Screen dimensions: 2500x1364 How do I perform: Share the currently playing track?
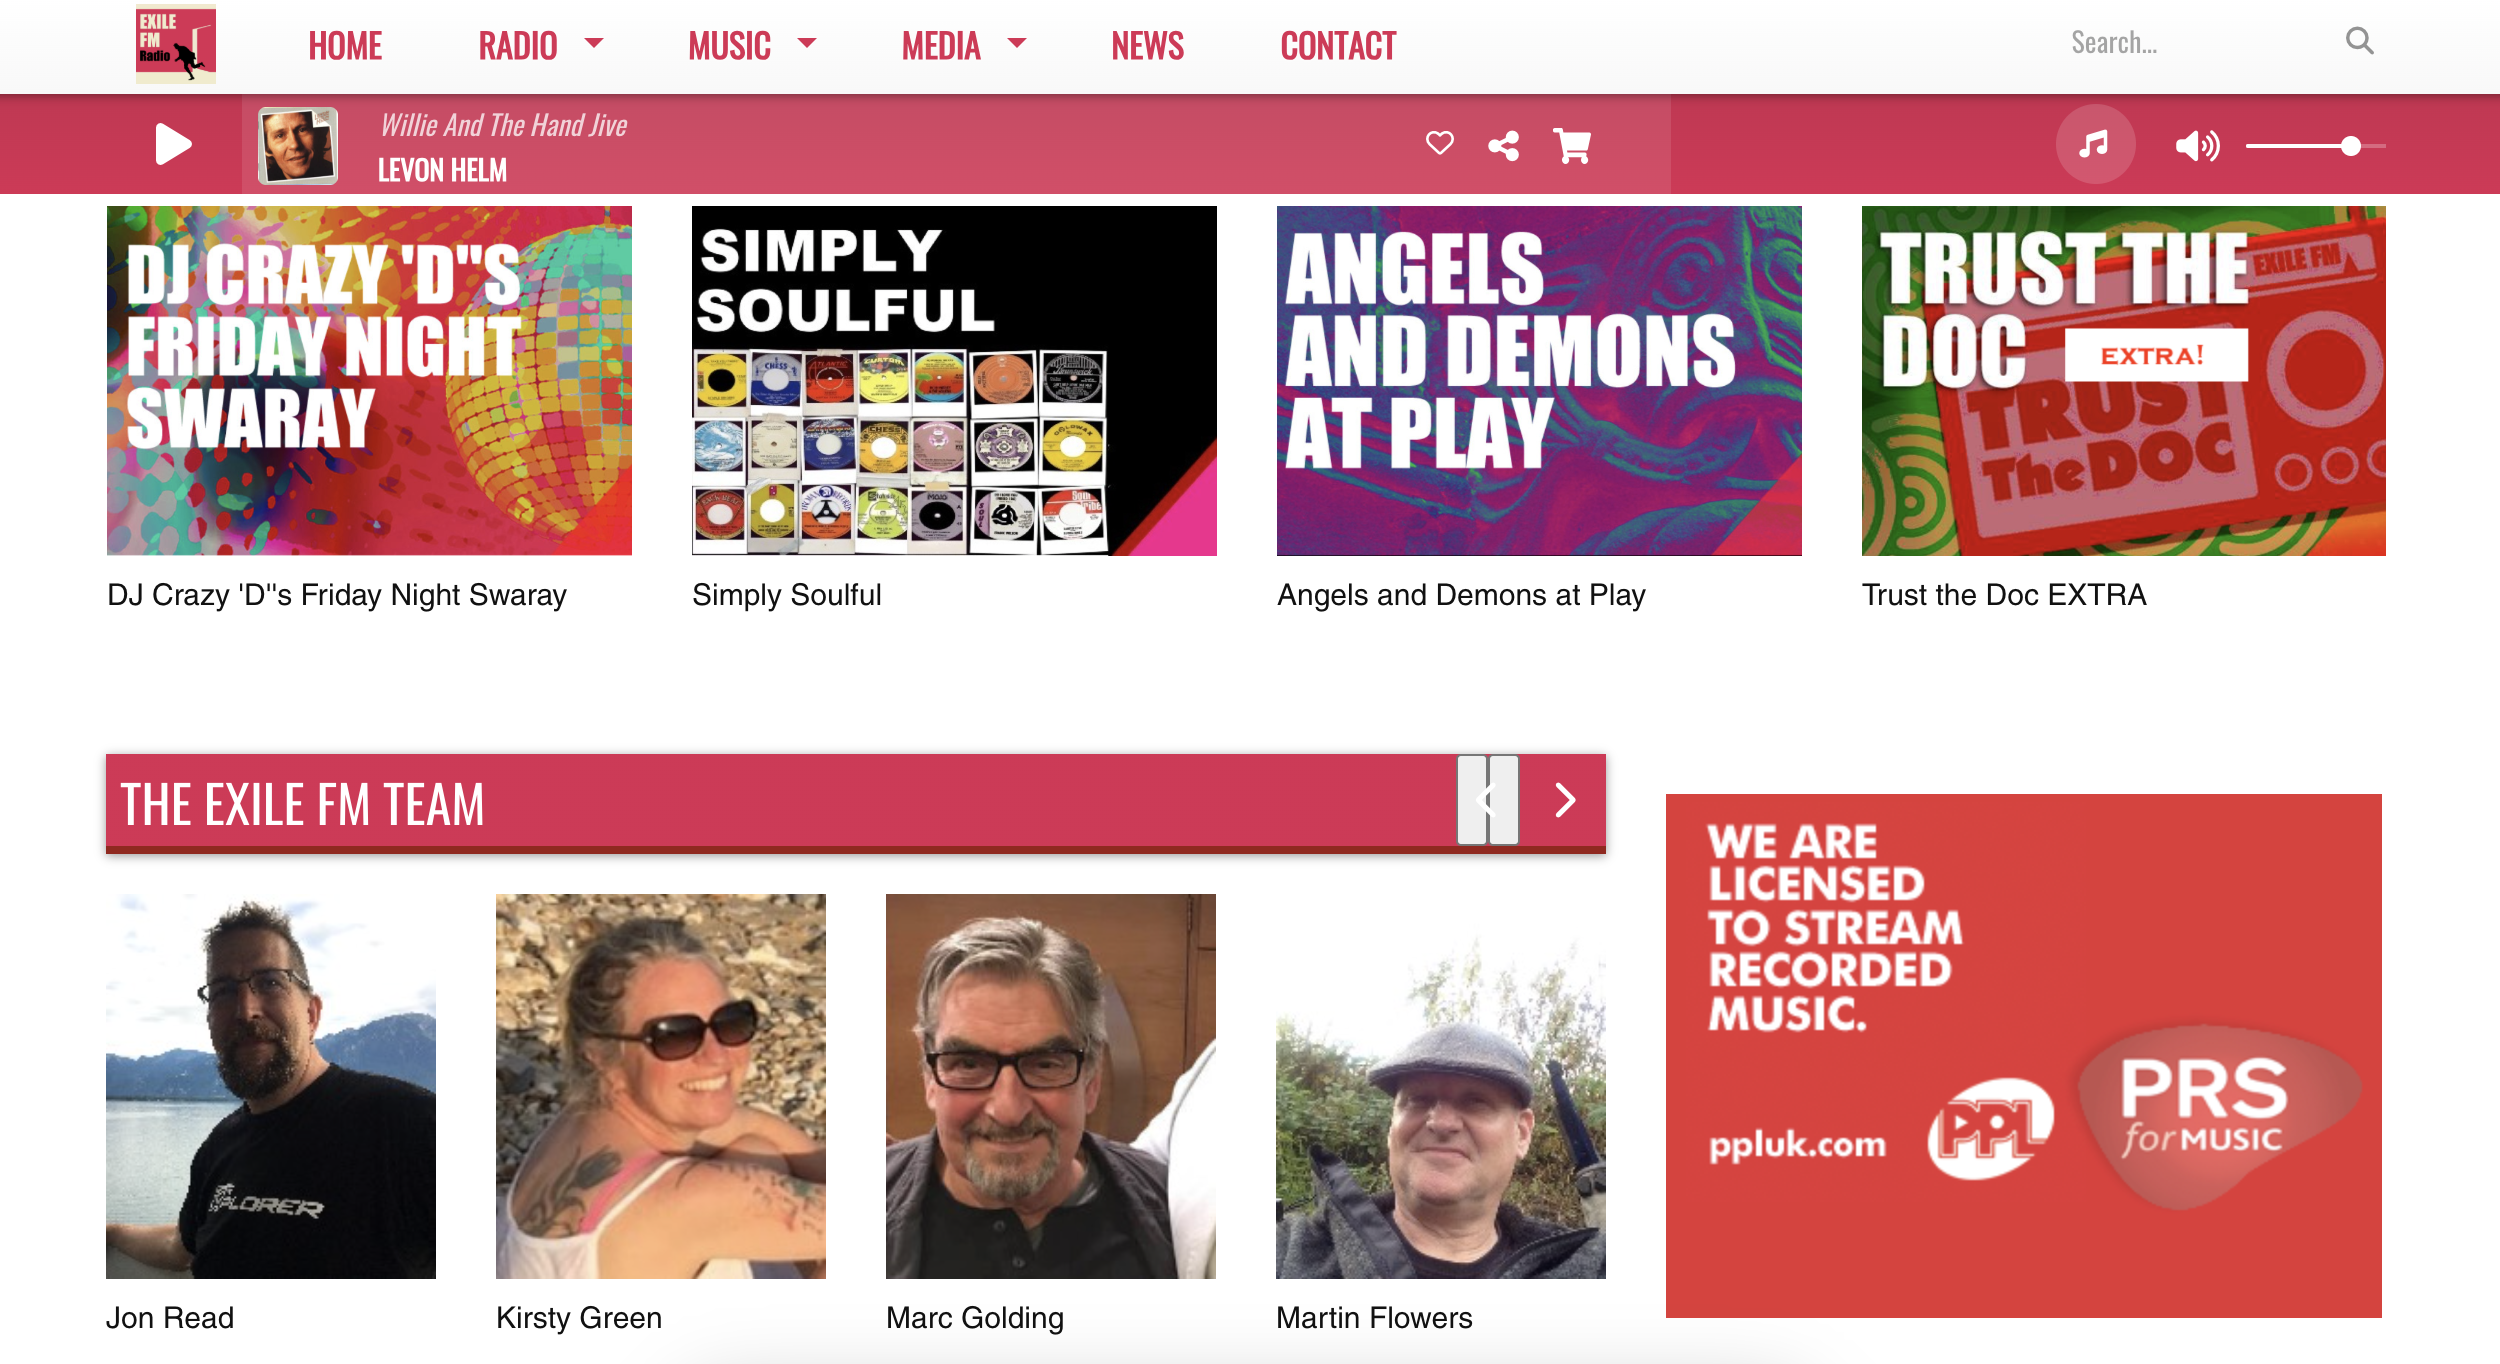[1503, 146]
